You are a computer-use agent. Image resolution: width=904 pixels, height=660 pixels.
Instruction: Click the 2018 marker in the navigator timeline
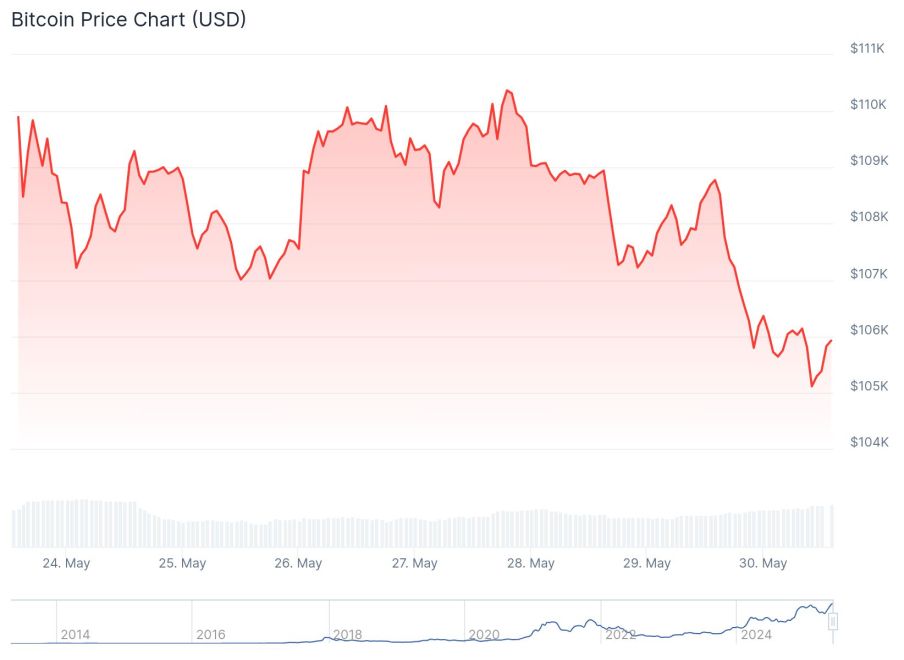[x=347, y=634]
